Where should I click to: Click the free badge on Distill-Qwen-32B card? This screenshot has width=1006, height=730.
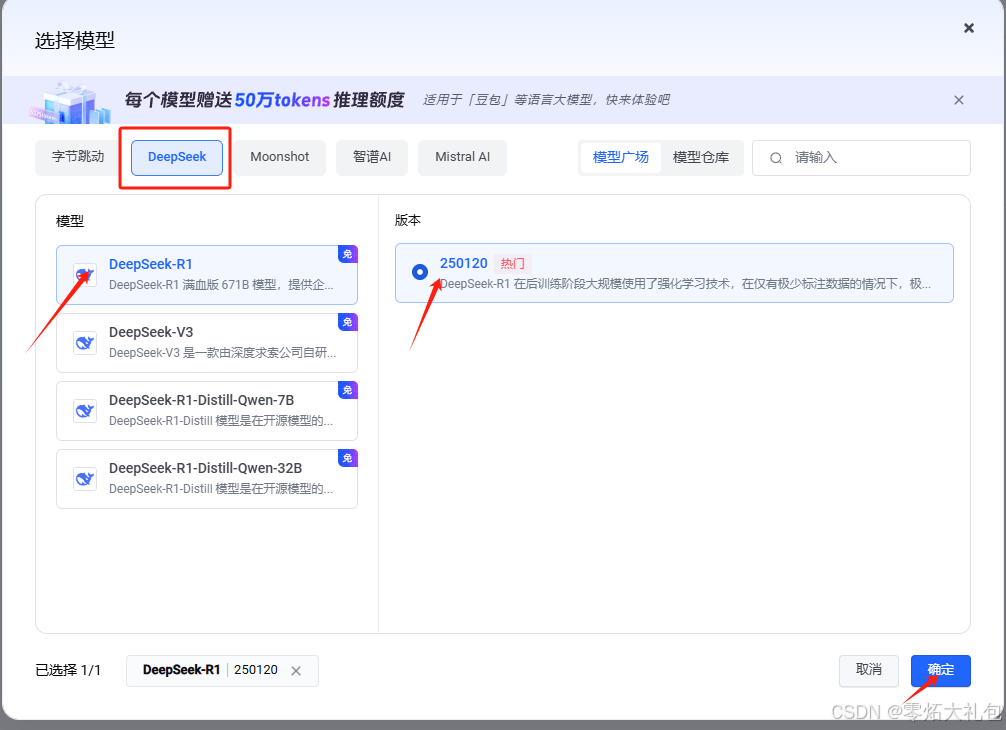(x=348, y=458)
